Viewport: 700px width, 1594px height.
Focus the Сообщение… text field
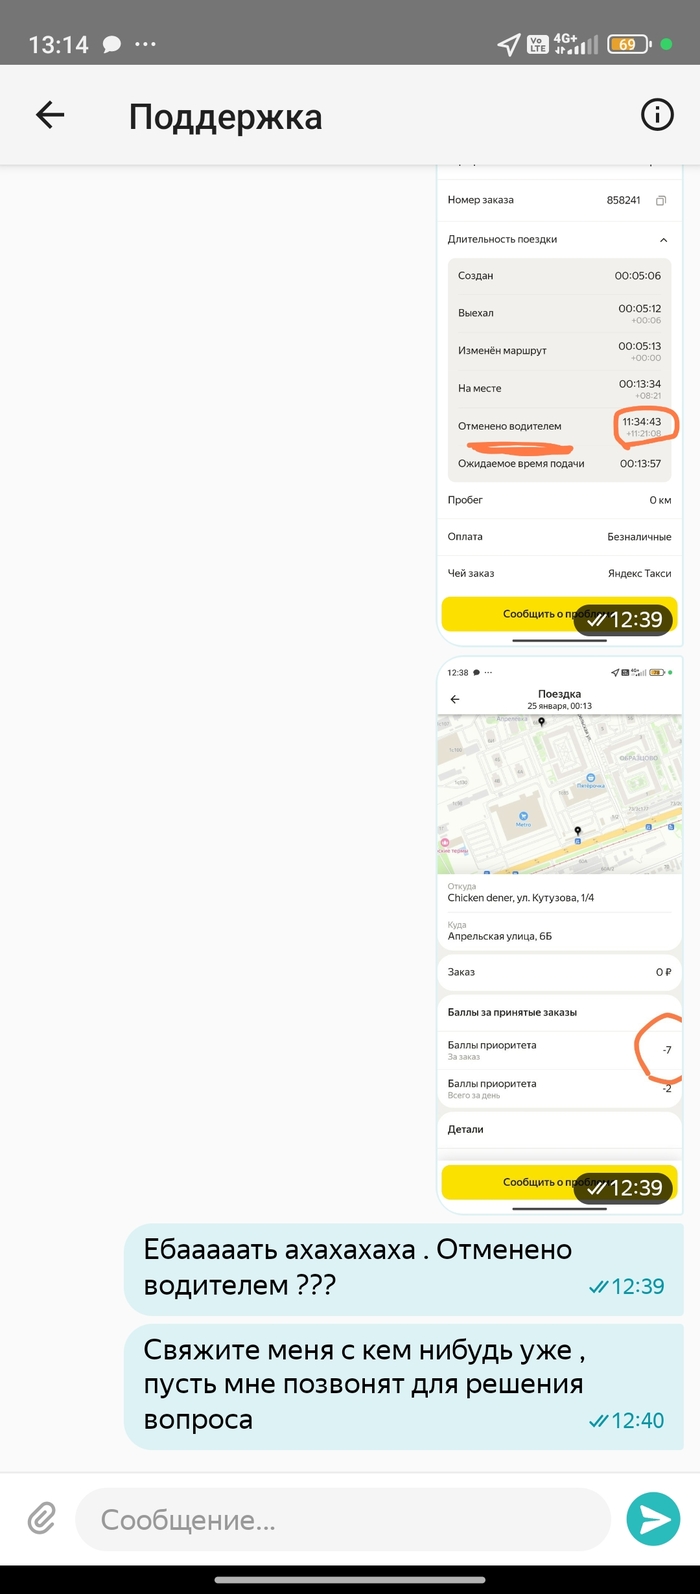pyautogui.click(x=343, y=1520)
